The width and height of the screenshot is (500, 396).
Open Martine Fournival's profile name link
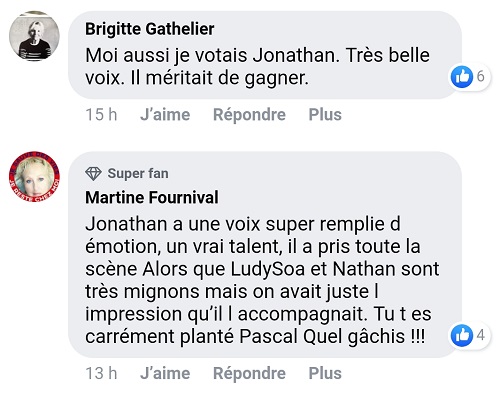pos(152,197)
